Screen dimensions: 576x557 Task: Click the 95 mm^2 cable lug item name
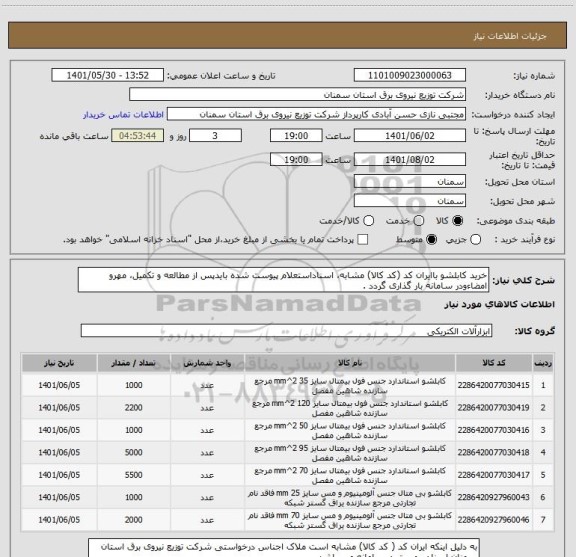[350, 453]
